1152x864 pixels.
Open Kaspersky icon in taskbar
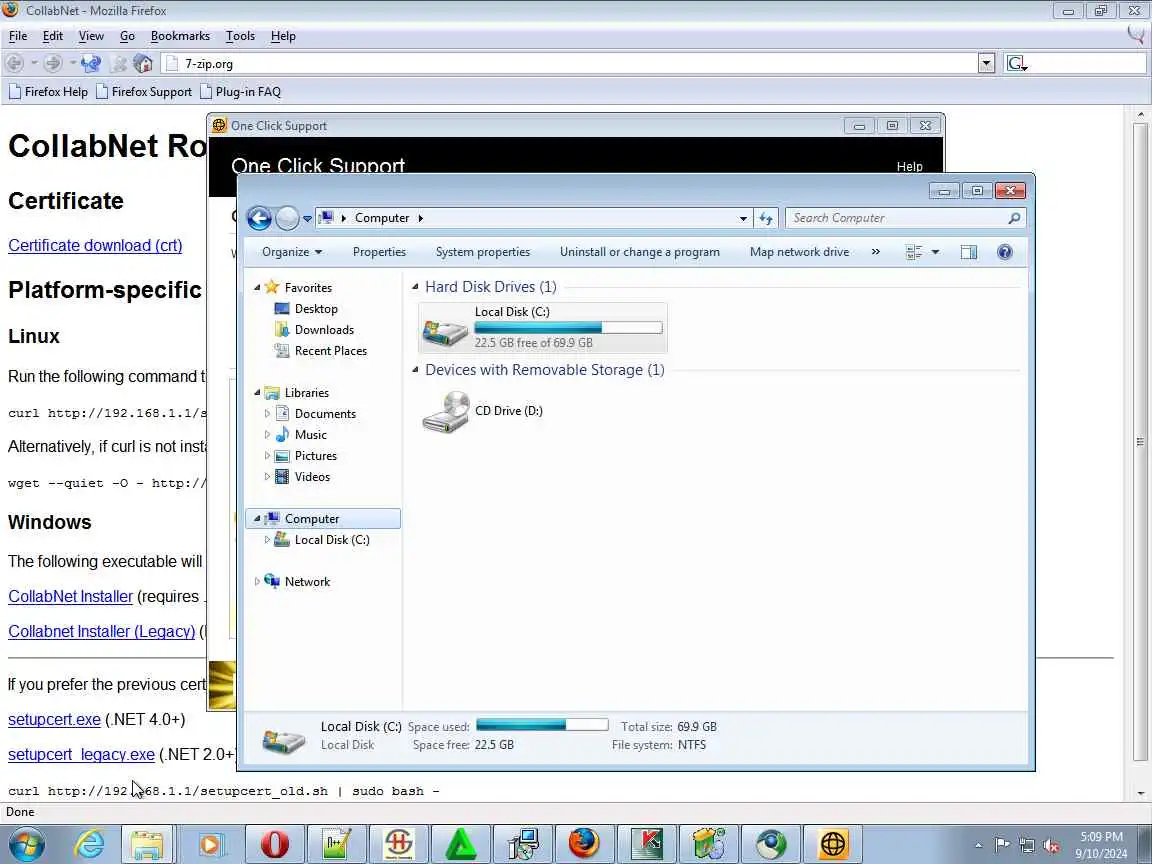(647, 844)
